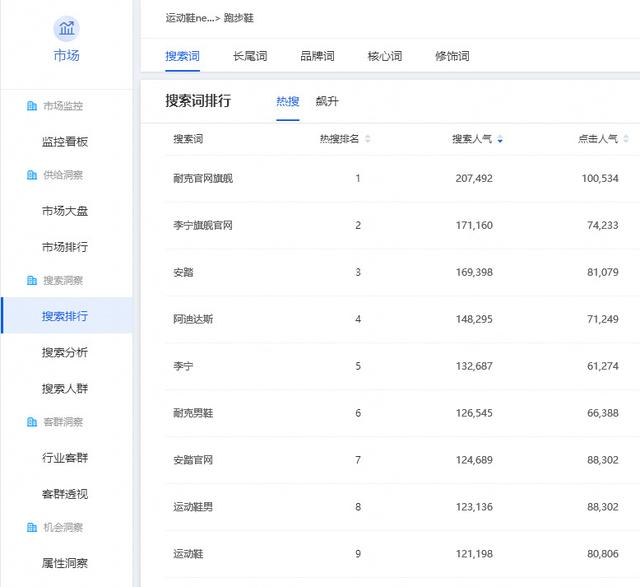Screen dimensions: 640x587
Task: Click the 机会洞察 section icon
Action: coord(32,527)
